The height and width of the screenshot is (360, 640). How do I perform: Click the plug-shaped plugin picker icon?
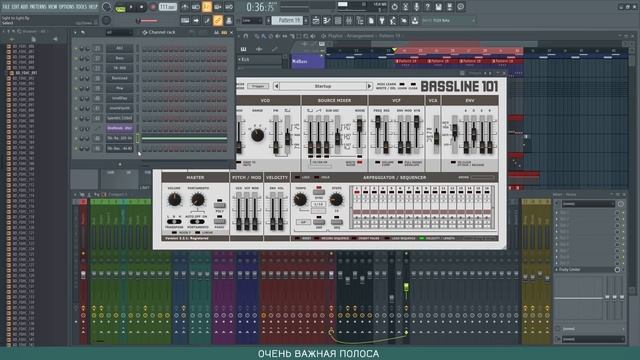pos(382,20)
